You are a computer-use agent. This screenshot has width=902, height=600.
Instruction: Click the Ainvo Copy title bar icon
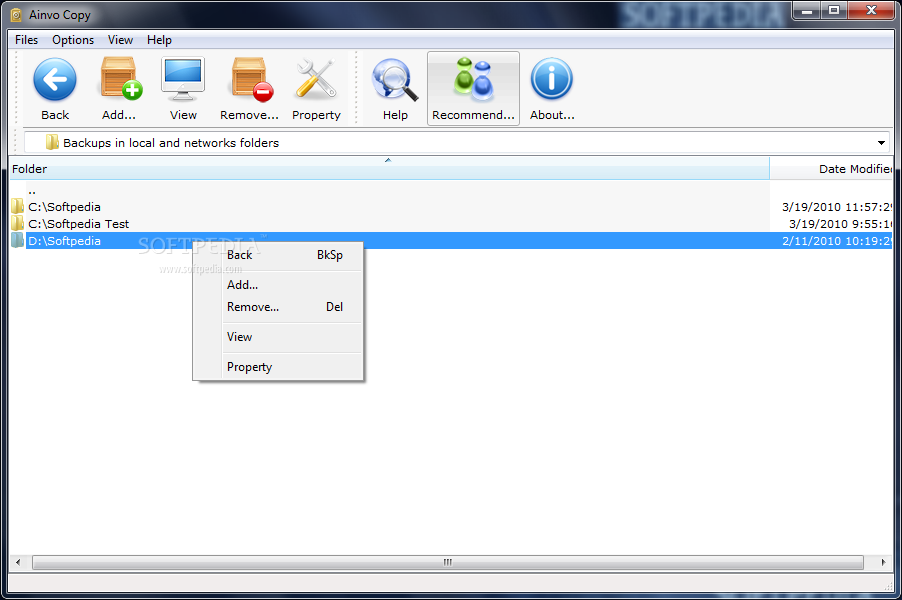[x=16, y=15]
